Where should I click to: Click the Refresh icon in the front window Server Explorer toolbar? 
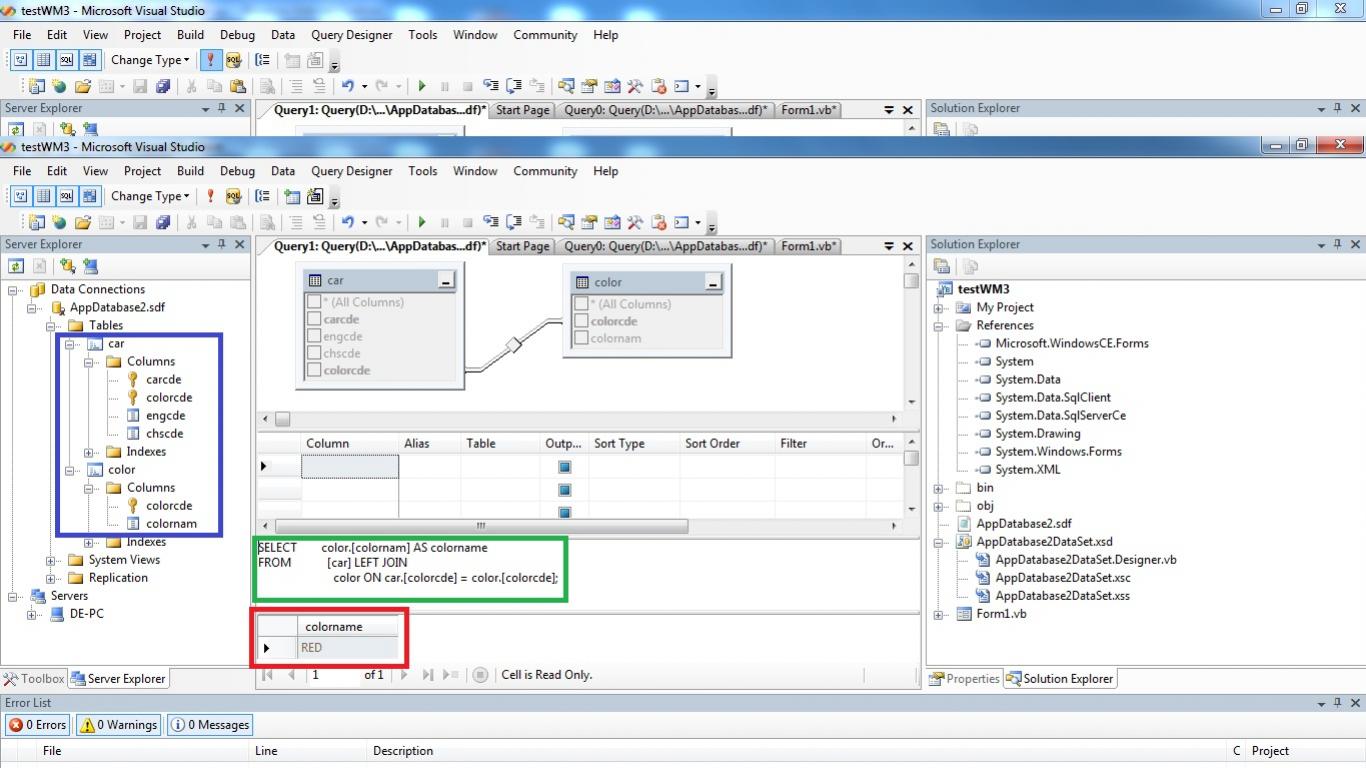point(16,266)
